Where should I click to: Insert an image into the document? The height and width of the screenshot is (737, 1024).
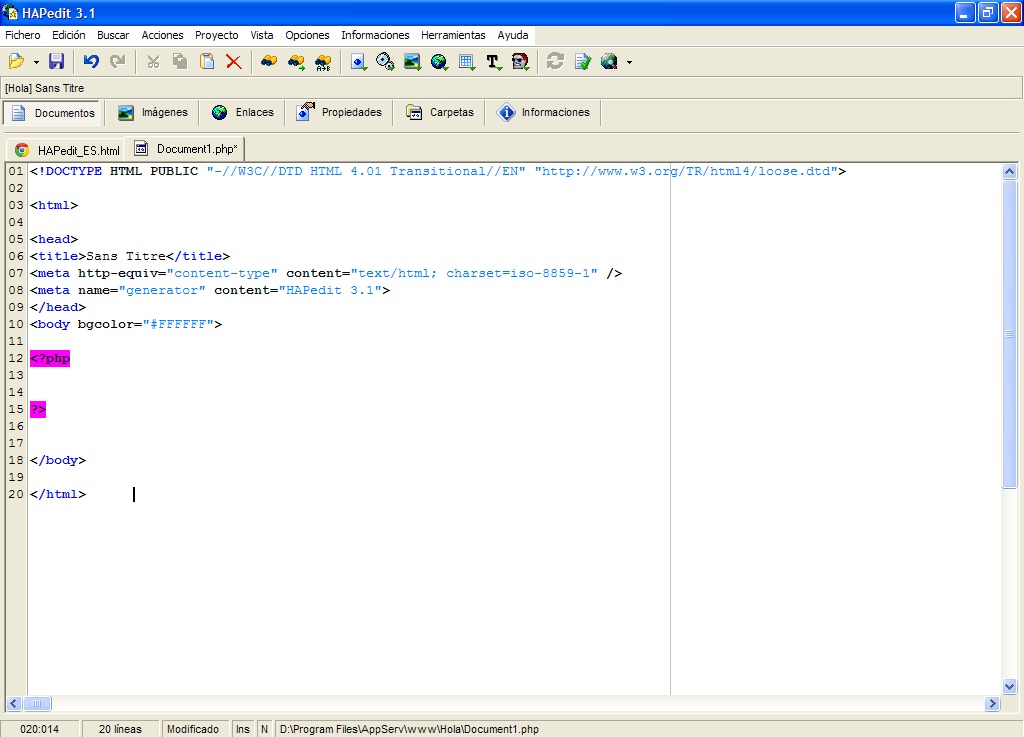pyautogui.click(x=412, y=61)
